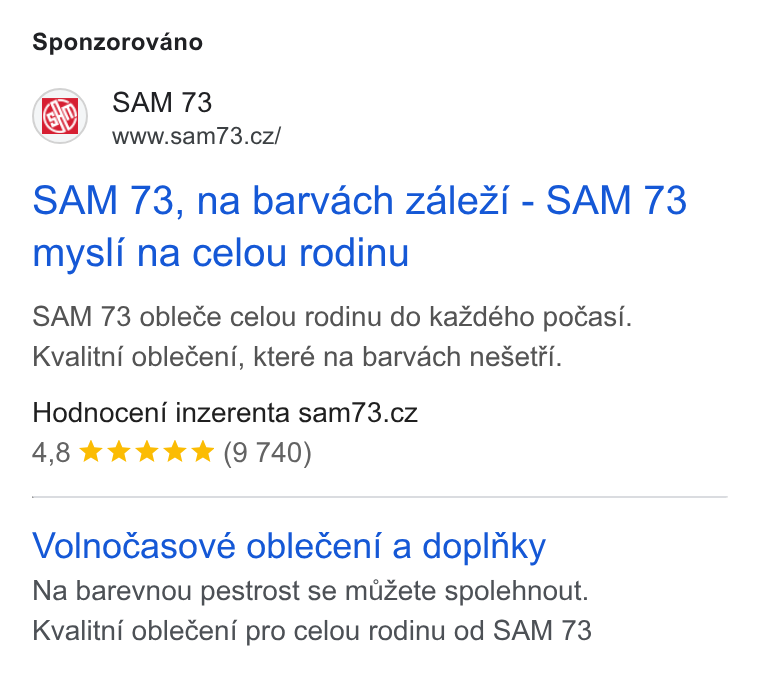Click the fourth yellow rating star
Image resolution: width=760 pixels, height=698 pixels.
tap(174, 452)
